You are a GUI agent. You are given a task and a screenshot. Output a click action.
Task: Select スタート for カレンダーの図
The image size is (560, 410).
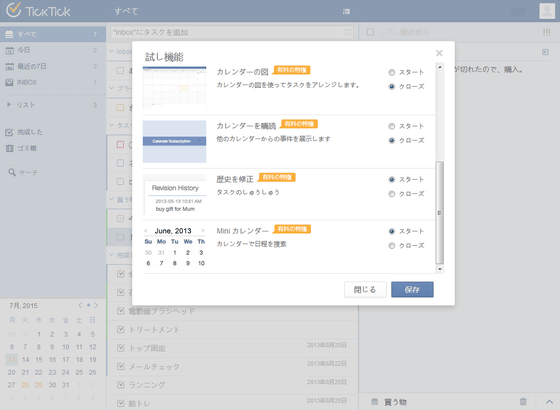(392, 72)
